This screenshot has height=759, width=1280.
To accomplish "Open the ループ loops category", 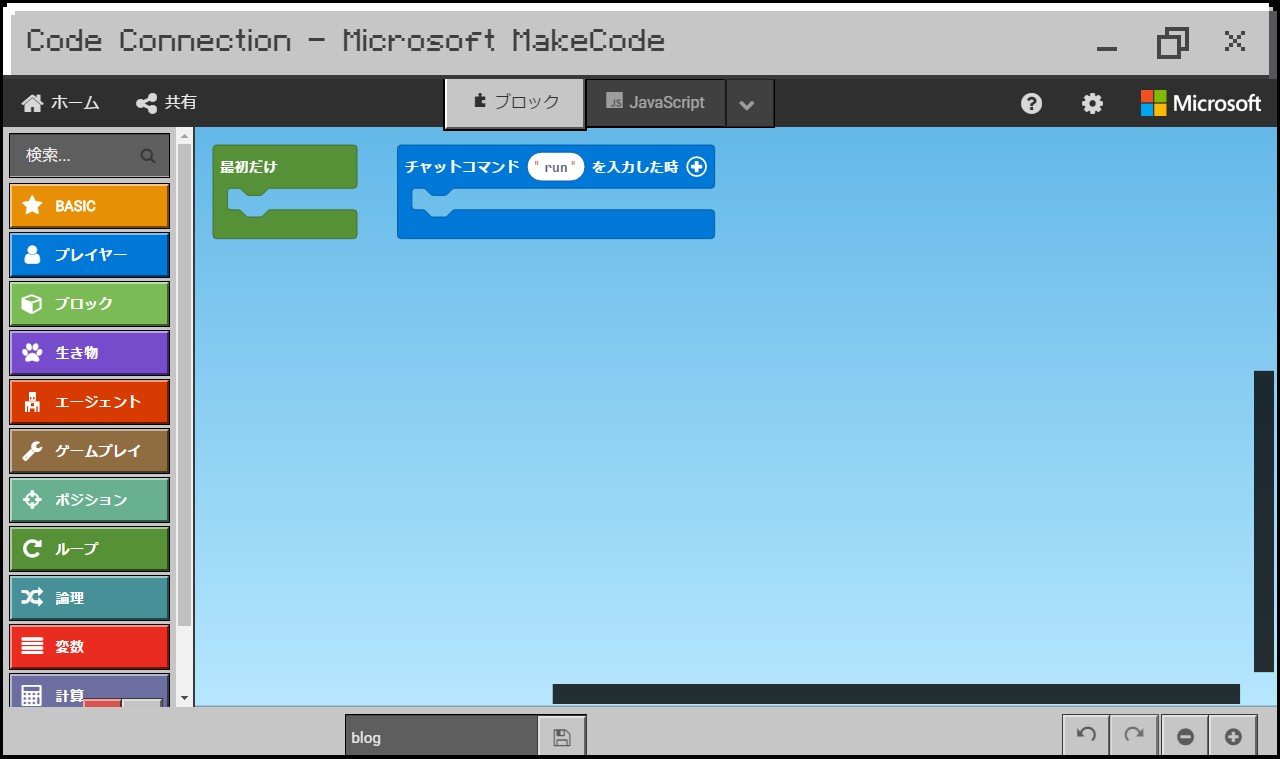I will 89,549.
